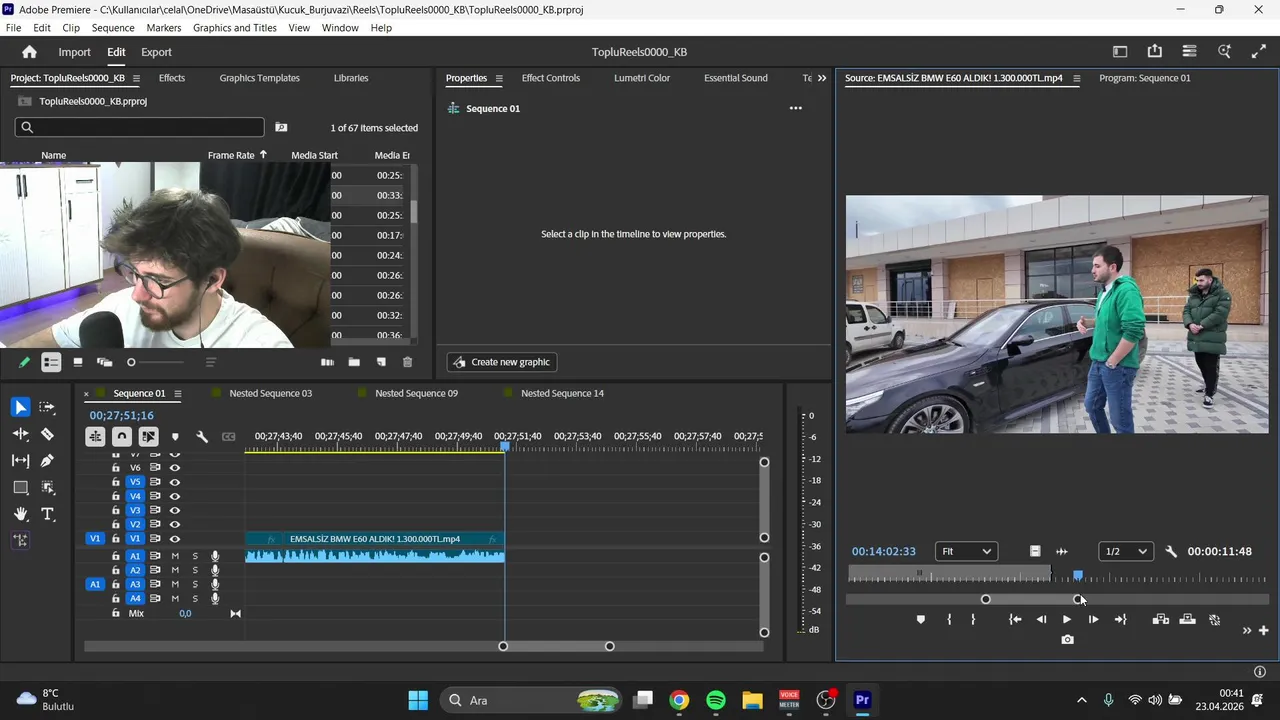Image resolution: width=1280 pixels, height=720 pixels.
Task: Click the Create new graphic button
Action: click(x=501, y=362)
